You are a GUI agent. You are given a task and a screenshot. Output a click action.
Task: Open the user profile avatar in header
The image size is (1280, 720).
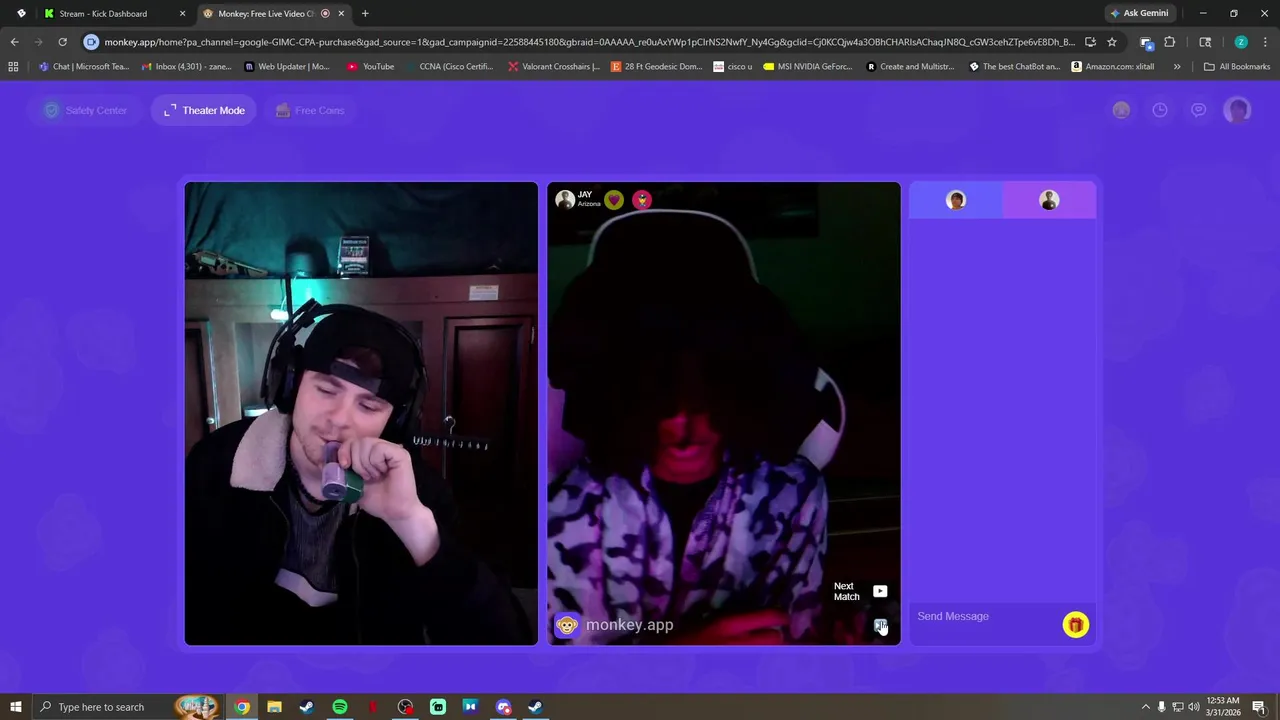click(x=1237, y=110)
